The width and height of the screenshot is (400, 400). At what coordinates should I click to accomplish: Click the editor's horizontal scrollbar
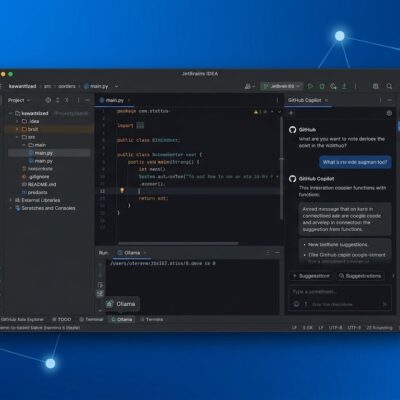178,243
